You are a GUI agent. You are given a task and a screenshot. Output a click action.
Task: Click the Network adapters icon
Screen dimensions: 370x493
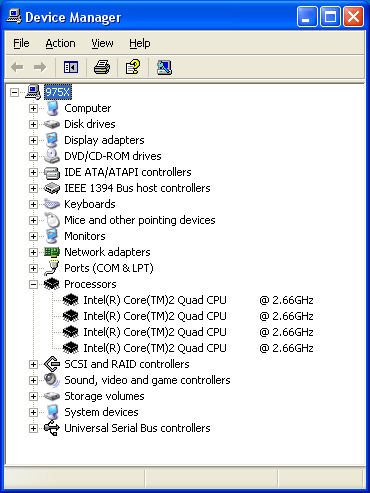pos(52,252)
